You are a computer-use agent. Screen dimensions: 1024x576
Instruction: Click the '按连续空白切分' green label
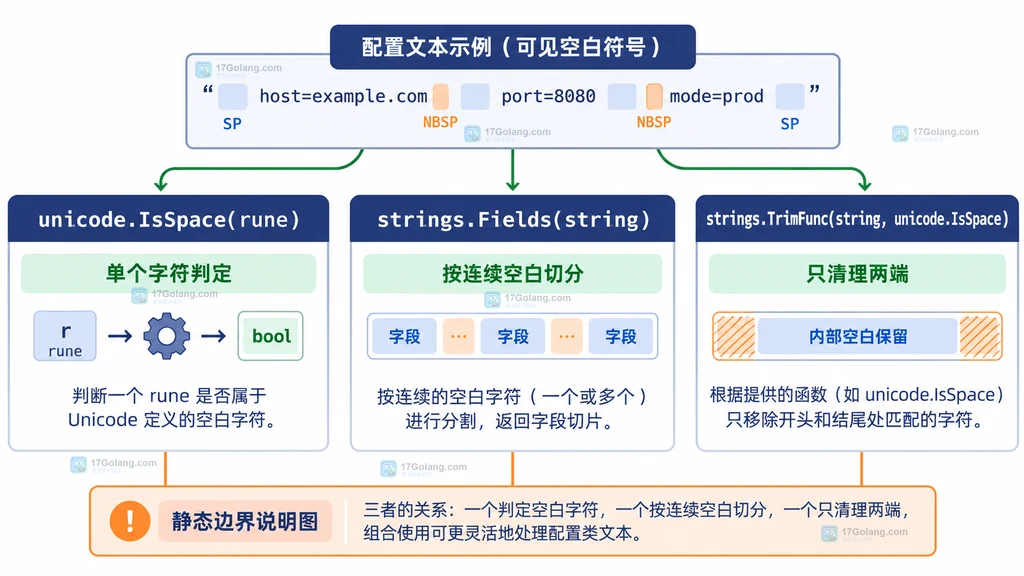click(513, 273)
